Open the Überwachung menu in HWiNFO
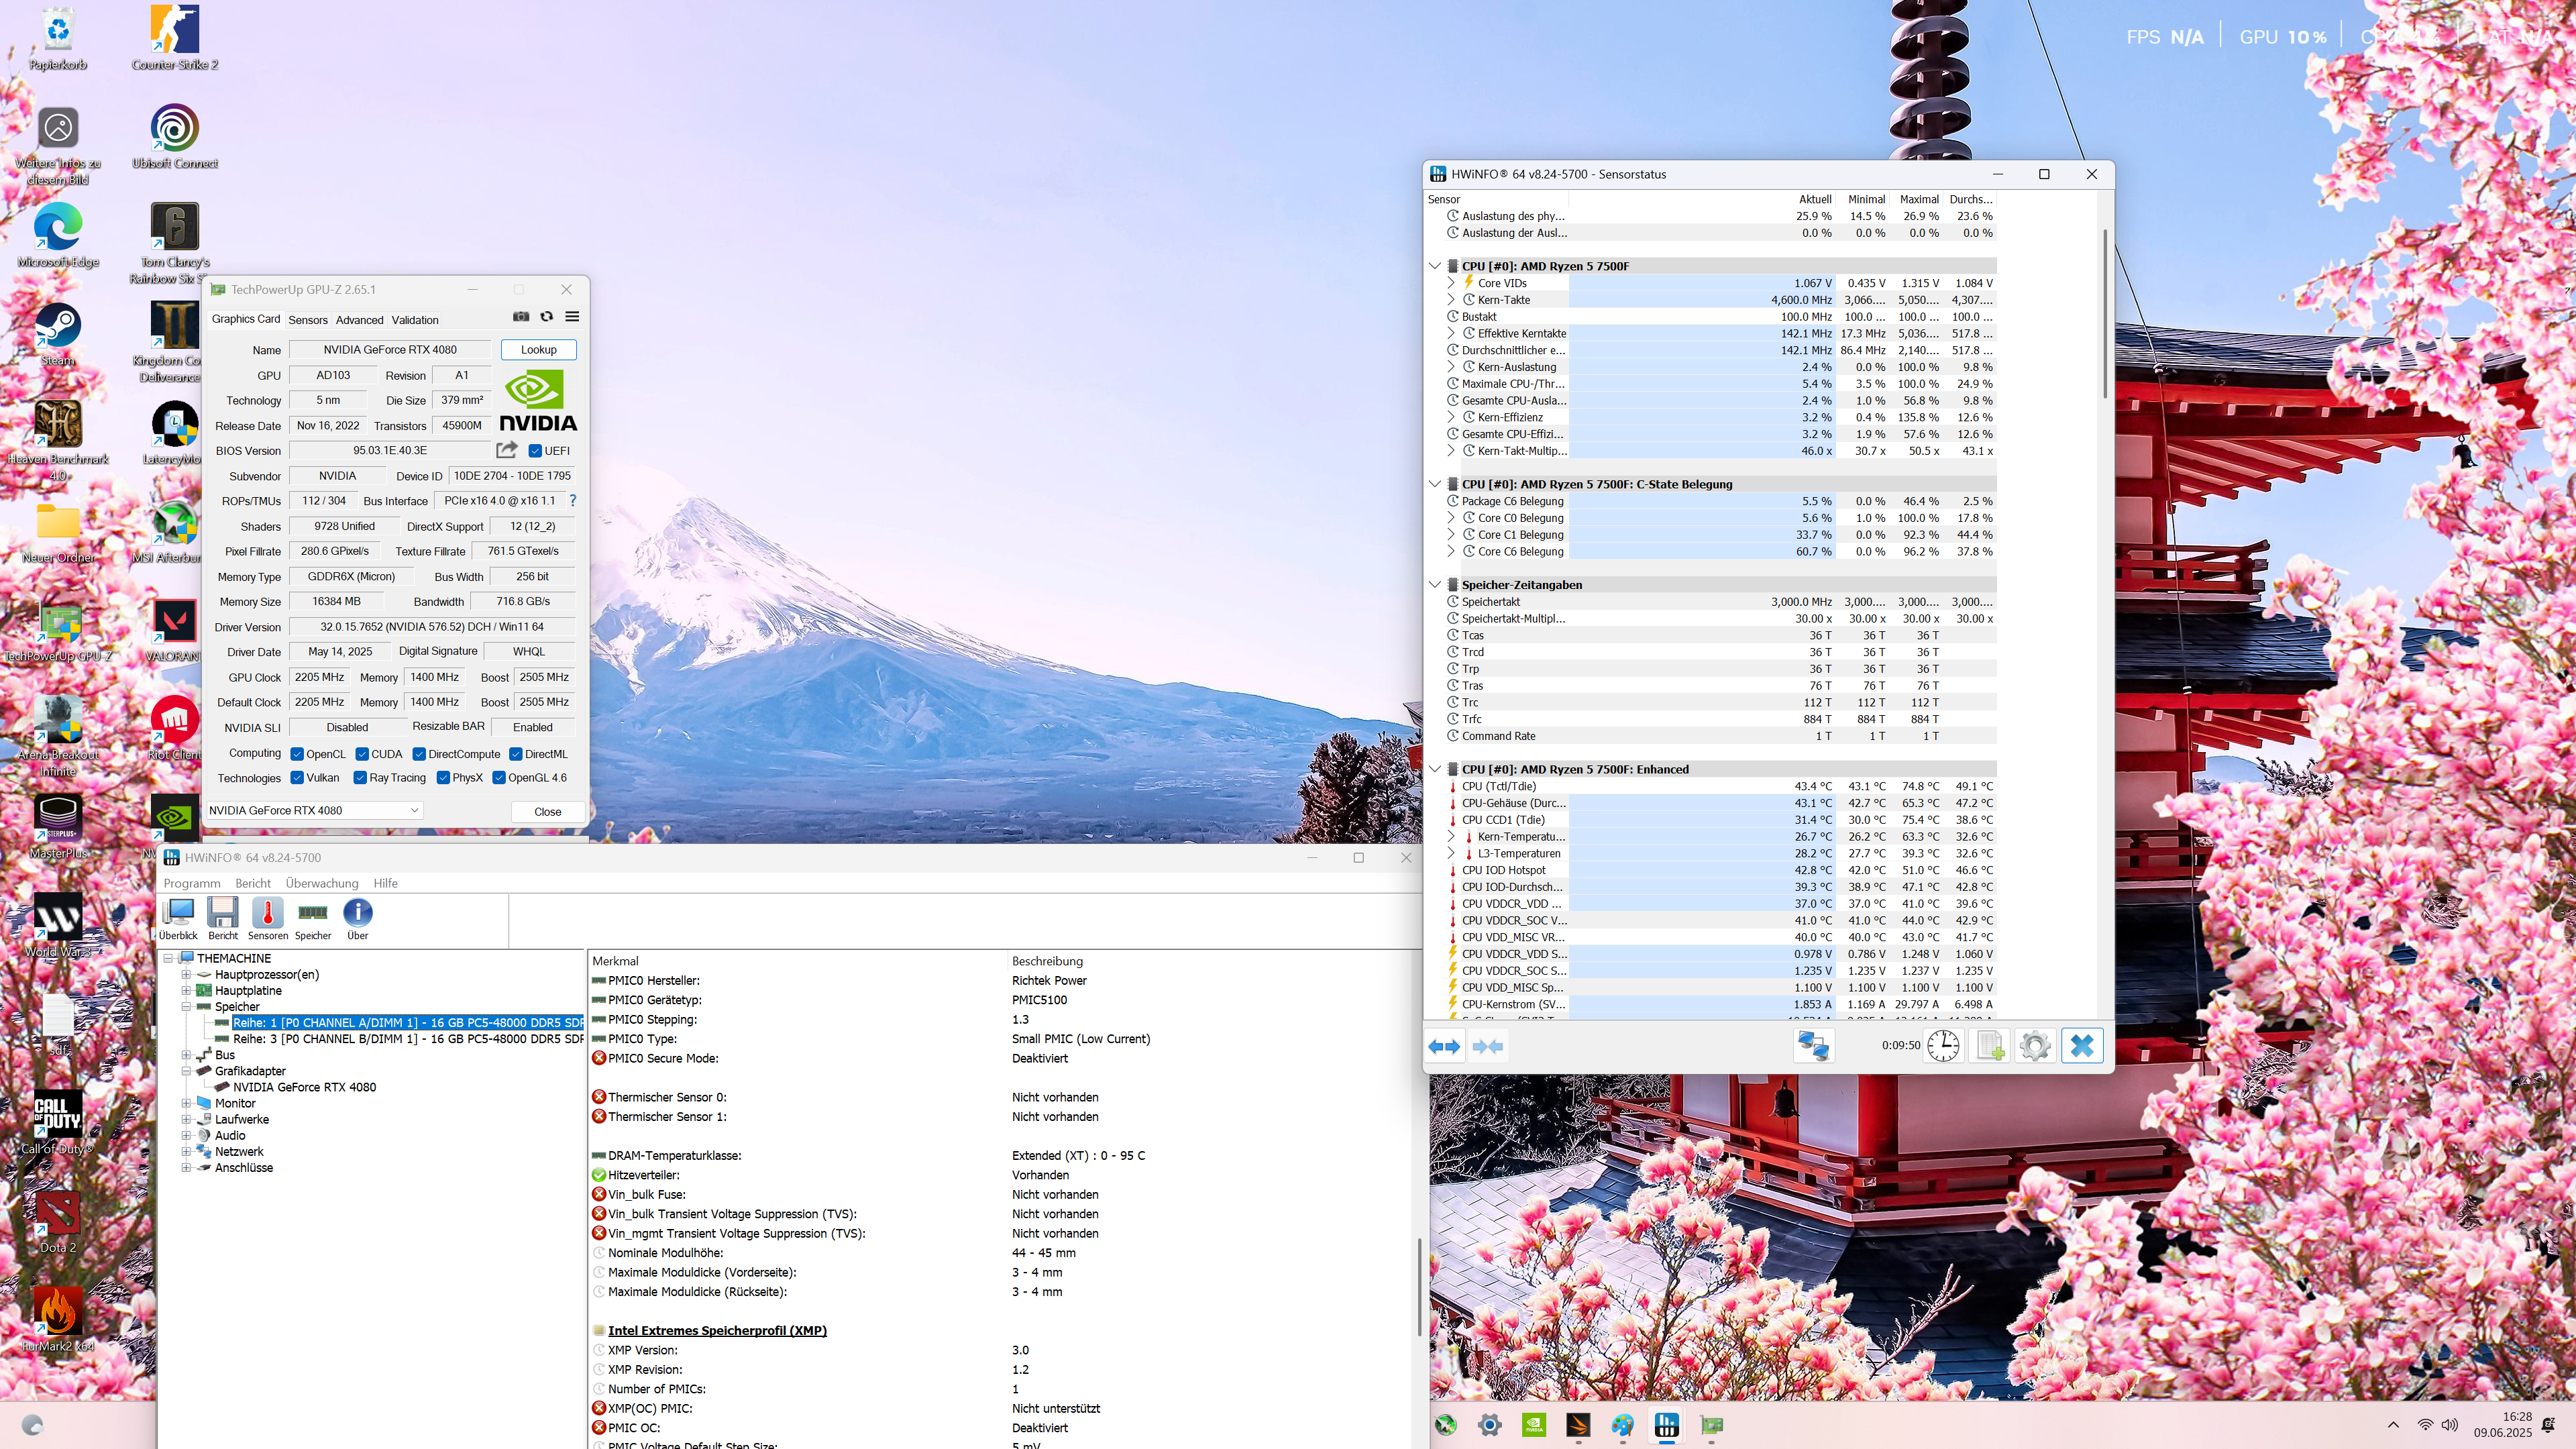Viewport: 2576px width, 1449px height. pyautogui.click(x=321, y=883)
